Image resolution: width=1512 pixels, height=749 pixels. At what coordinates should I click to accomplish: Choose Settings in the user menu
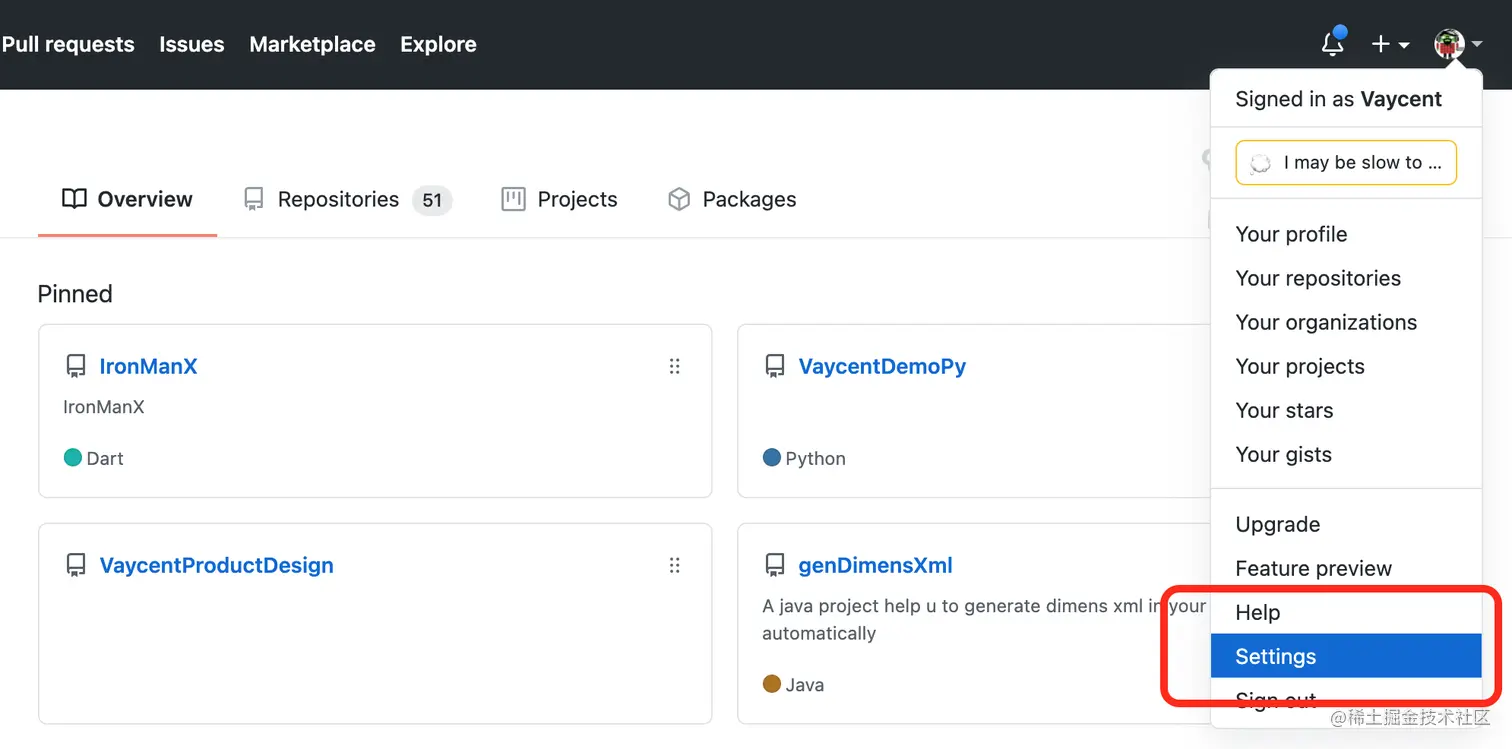(x=1275, y=656)
